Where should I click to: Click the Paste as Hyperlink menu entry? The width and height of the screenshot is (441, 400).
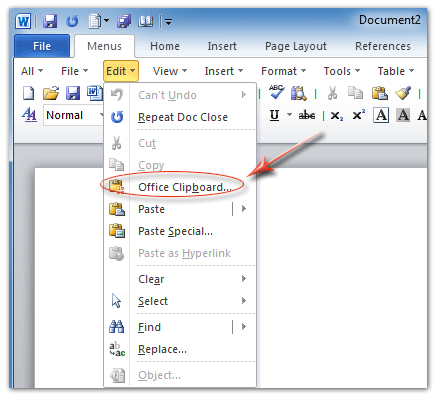click(x=180, y=253)
